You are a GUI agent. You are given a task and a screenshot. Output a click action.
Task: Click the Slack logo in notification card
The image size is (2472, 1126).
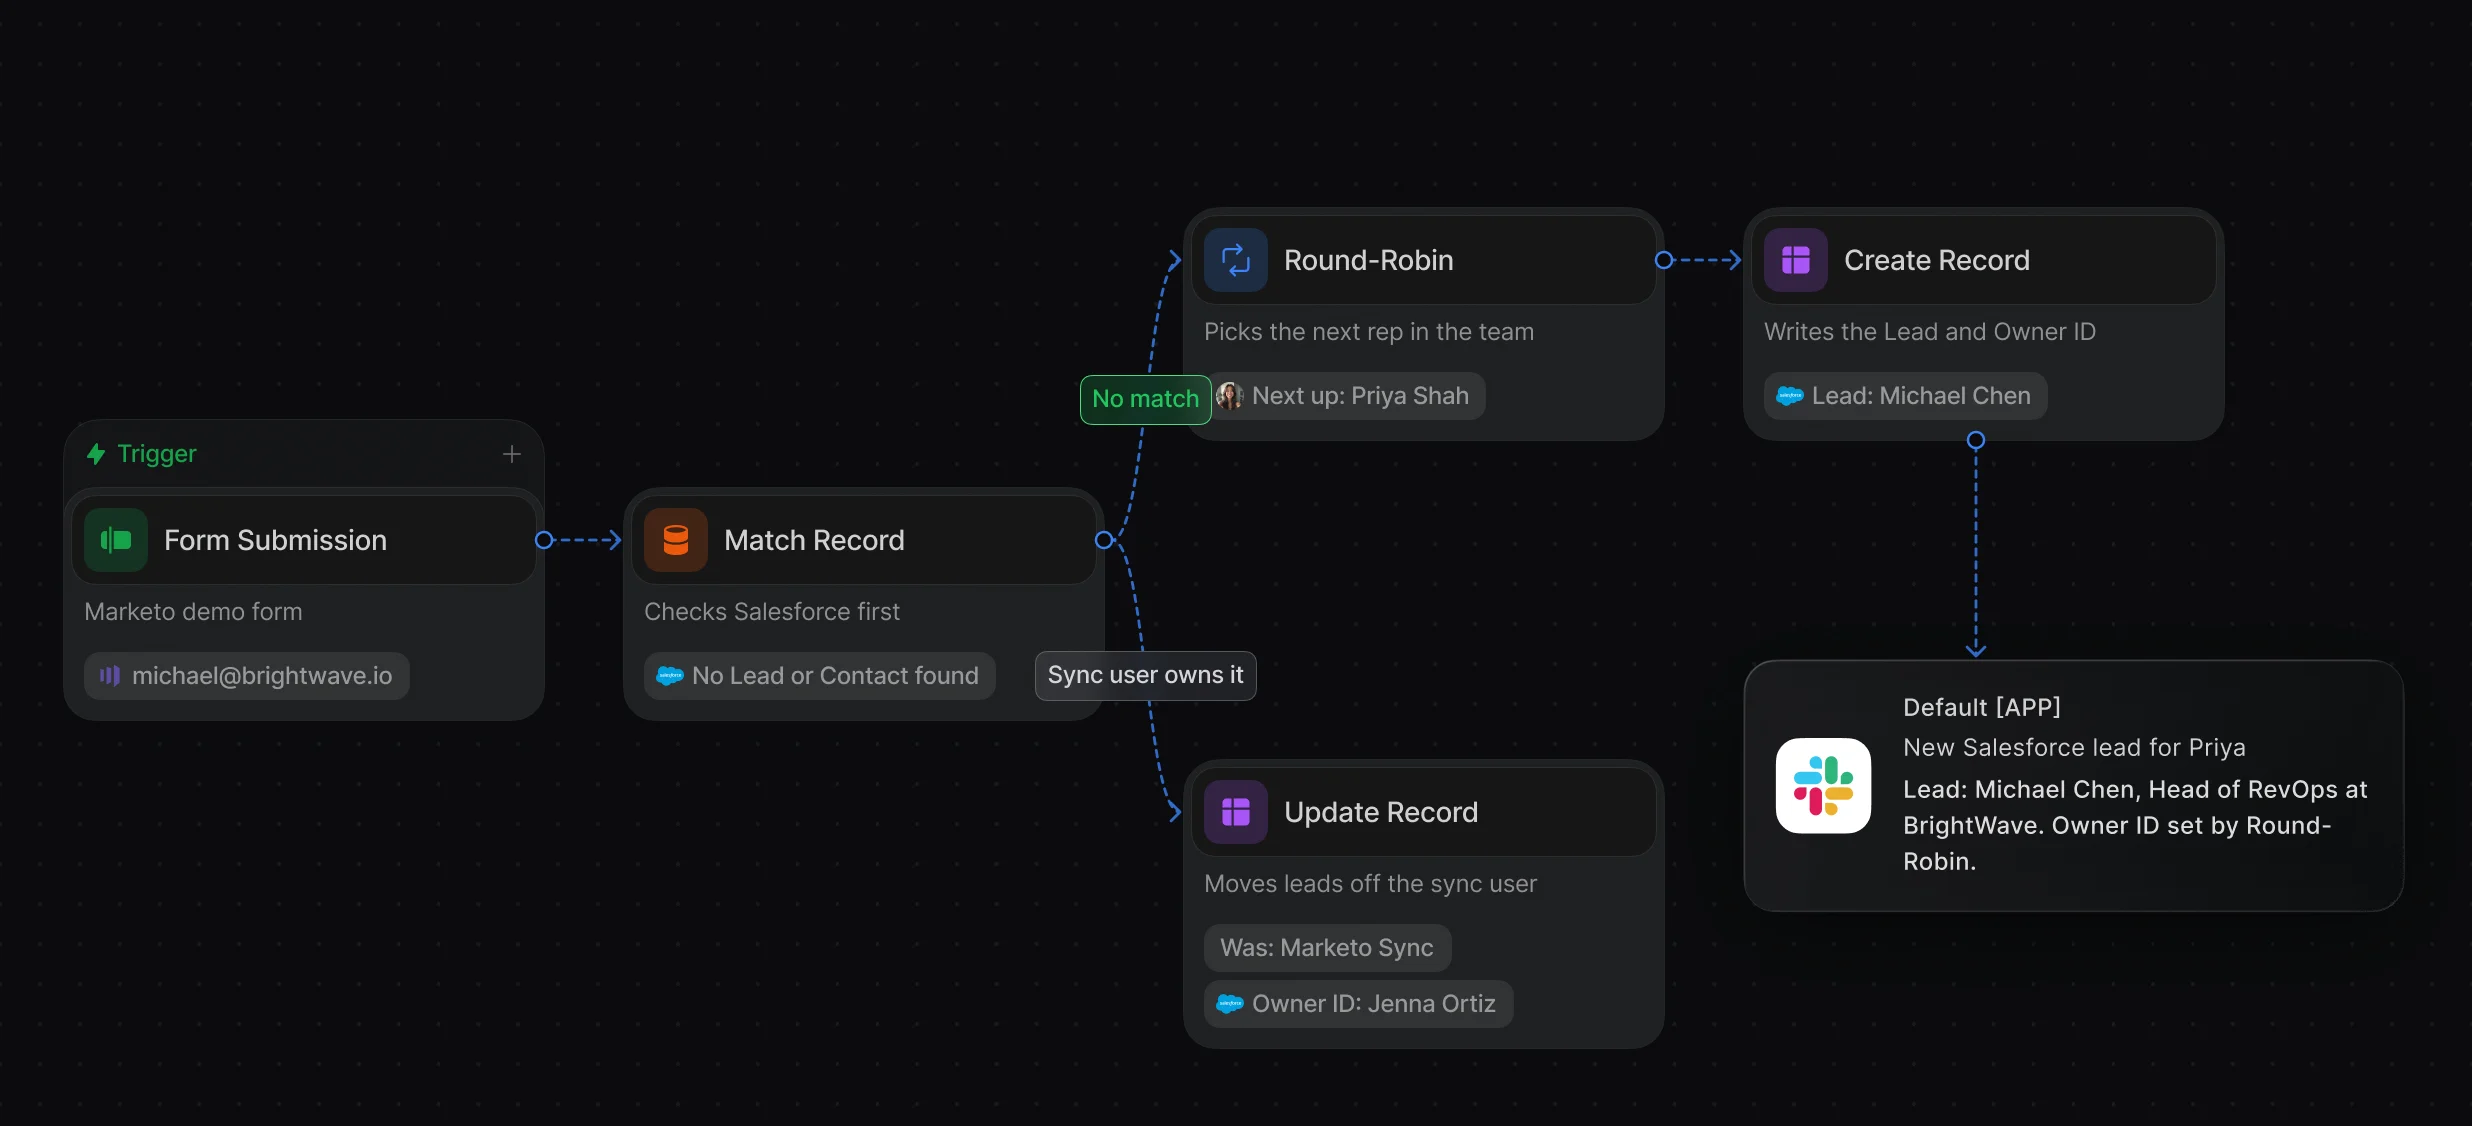pyautogui.click(x=1823, y=786)
